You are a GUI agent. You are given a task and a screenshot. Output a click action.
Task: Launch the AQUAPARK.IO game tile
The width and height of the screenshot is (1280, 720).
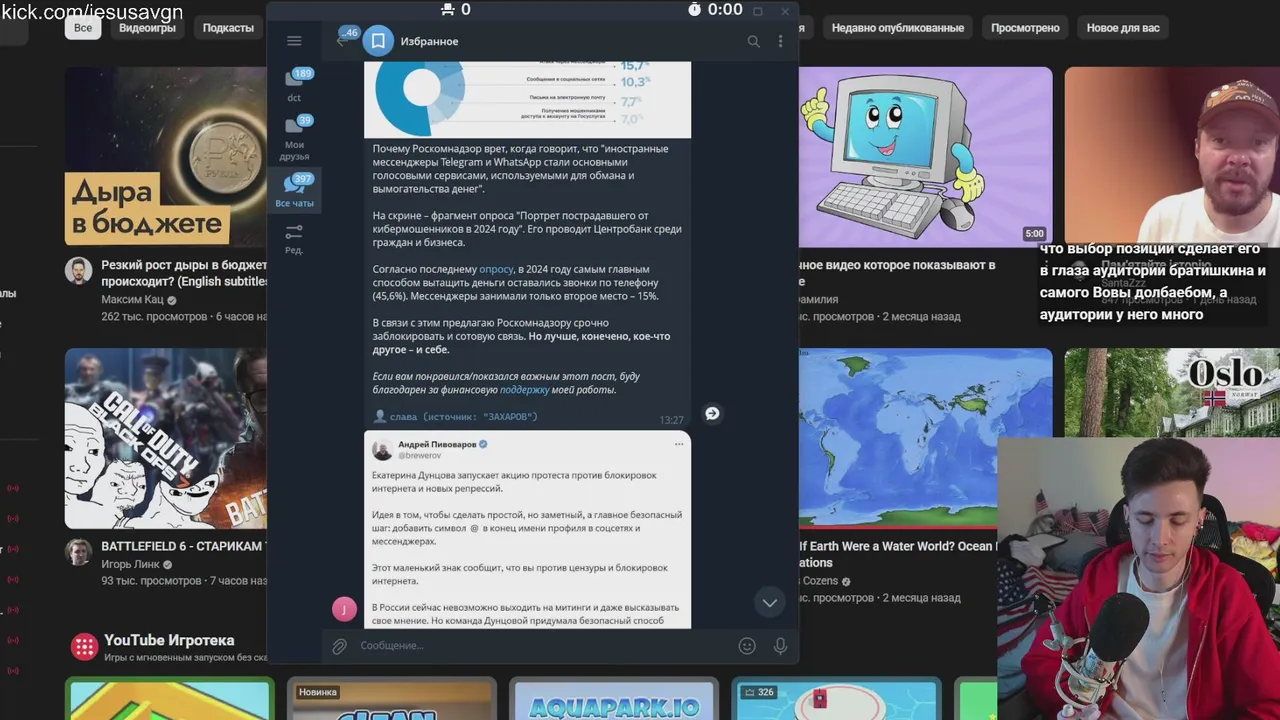[x=613, y=700]
